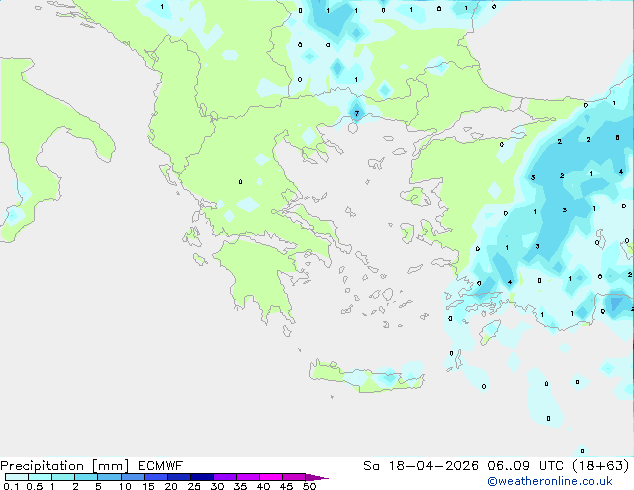This screenshot has width=634, height=490.
Task: Pick the 5–10 mm legend color swatch
Action: point(109,477)
